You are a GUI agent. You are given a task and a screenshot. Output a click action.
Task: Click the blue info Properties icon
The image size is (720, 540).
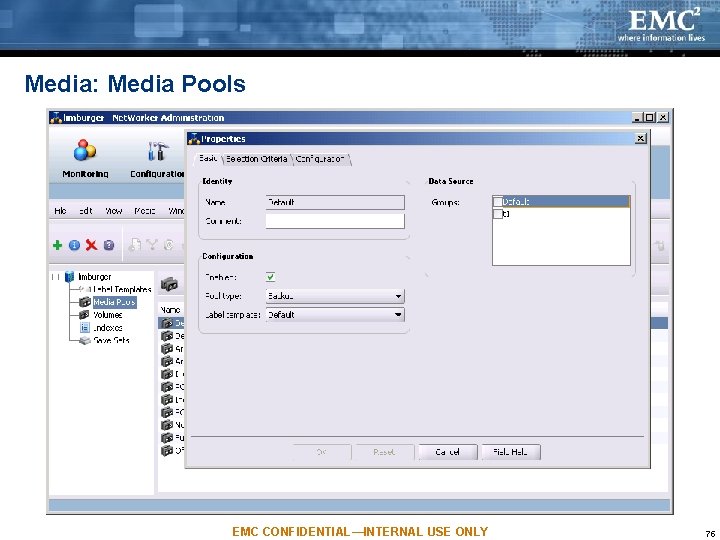[x=74, y=245]
